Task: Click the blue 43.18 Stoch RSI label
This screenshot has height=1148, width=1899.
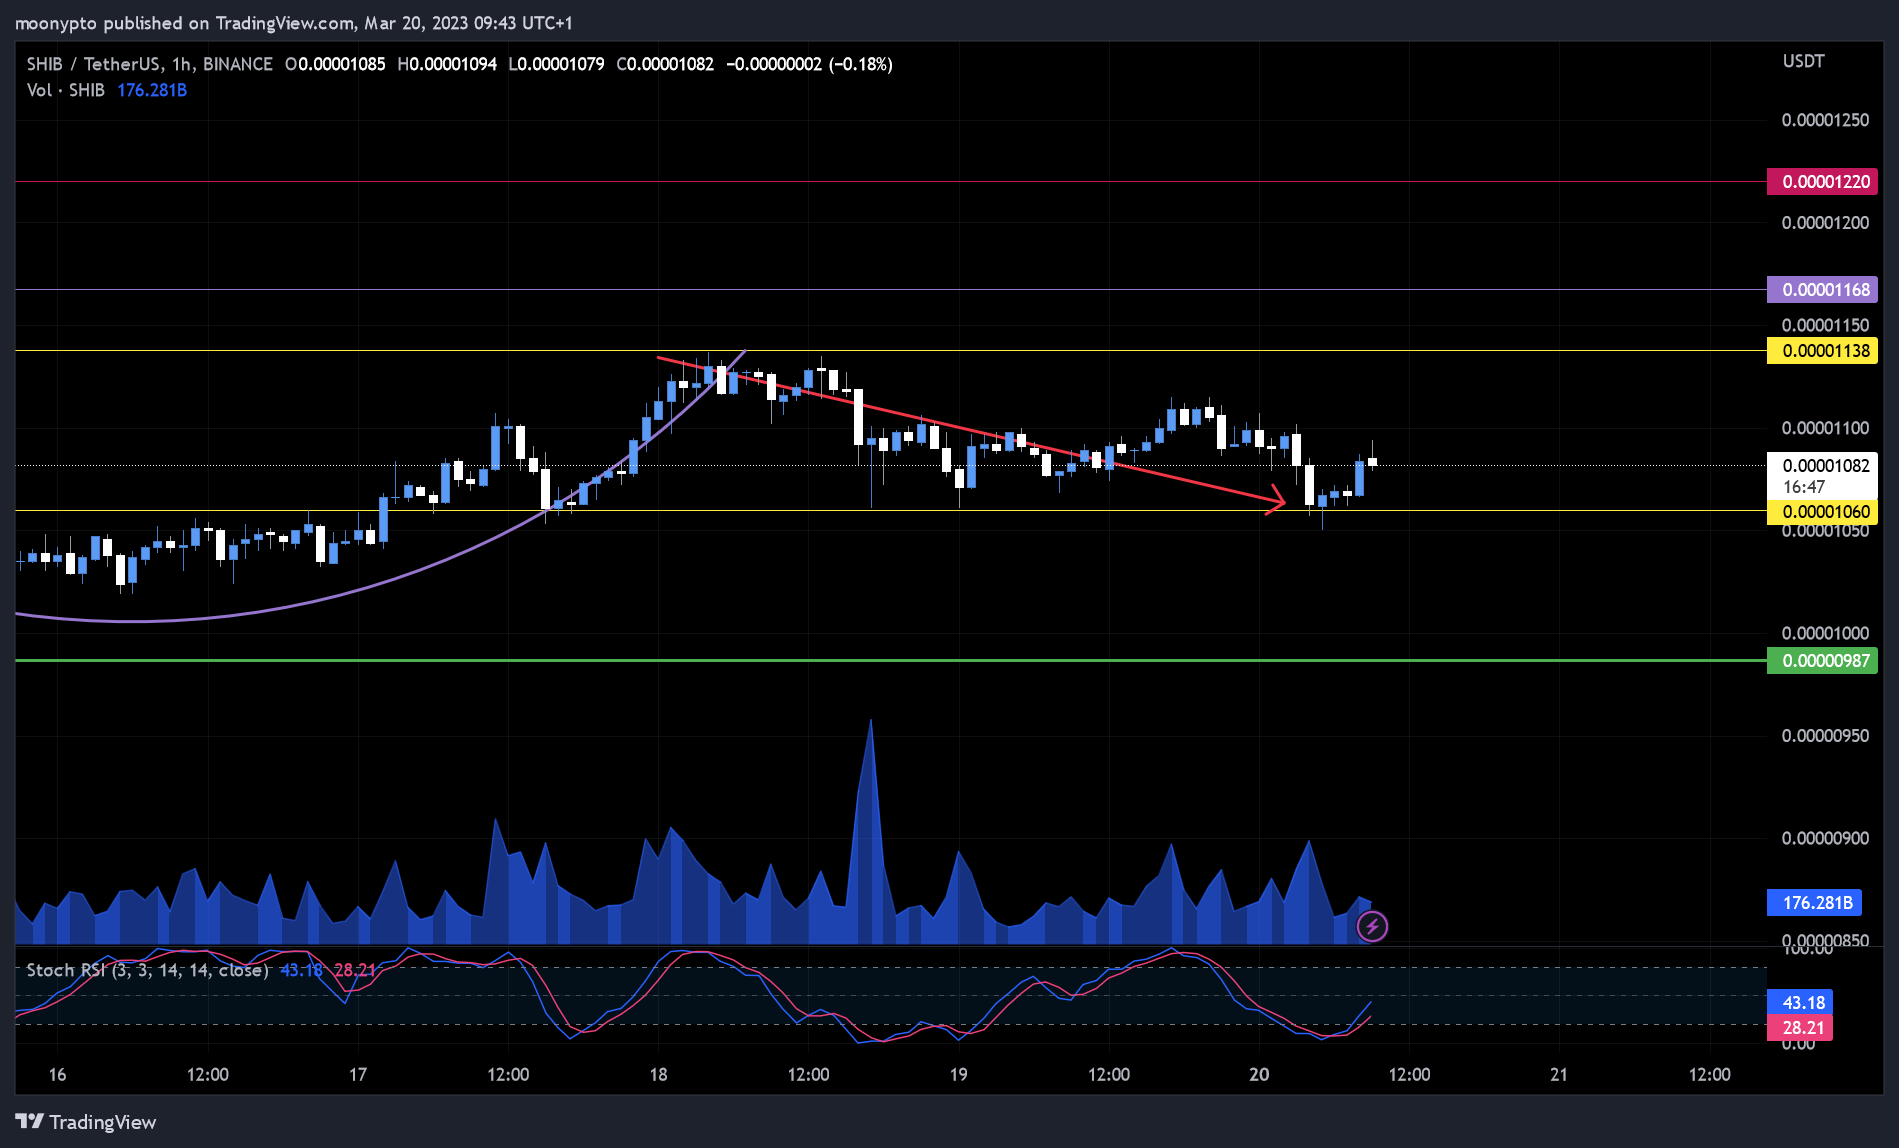Action: coord(1801,1003)
